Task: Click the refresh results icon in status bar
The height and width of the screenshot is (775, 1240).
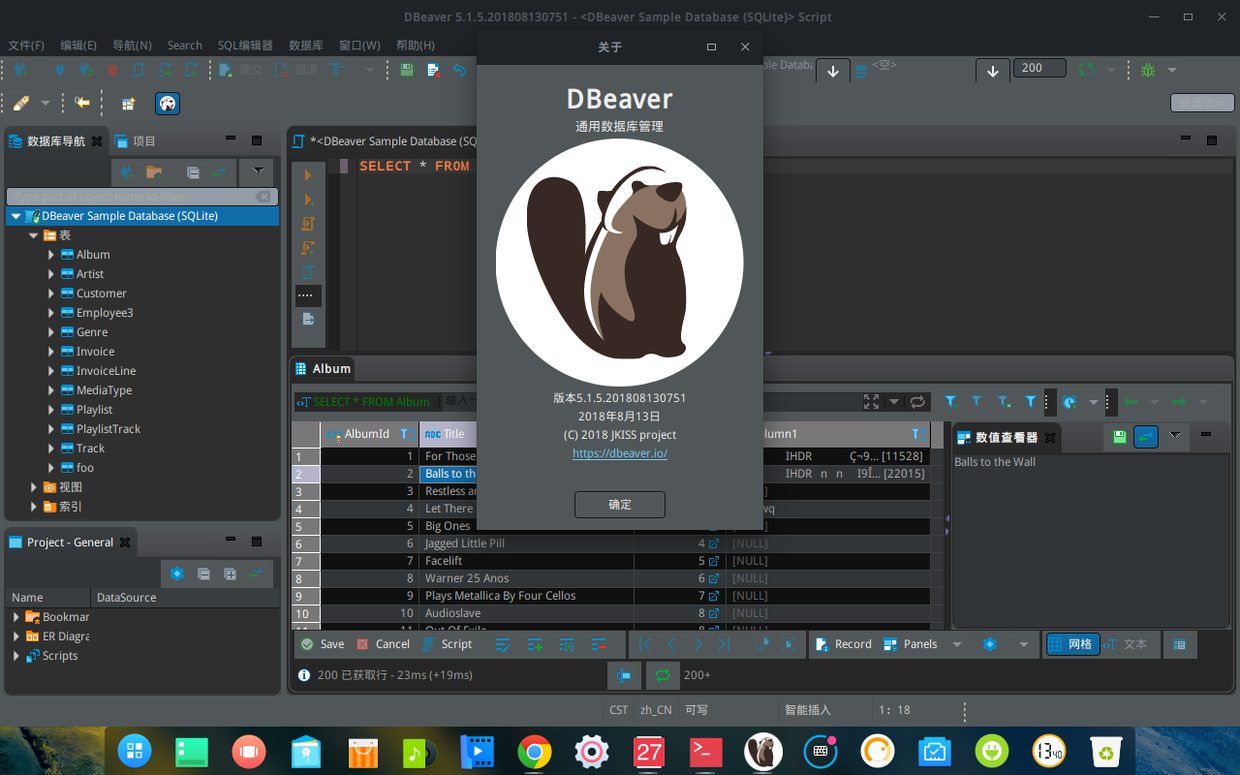Action: (x=662, y=676)
